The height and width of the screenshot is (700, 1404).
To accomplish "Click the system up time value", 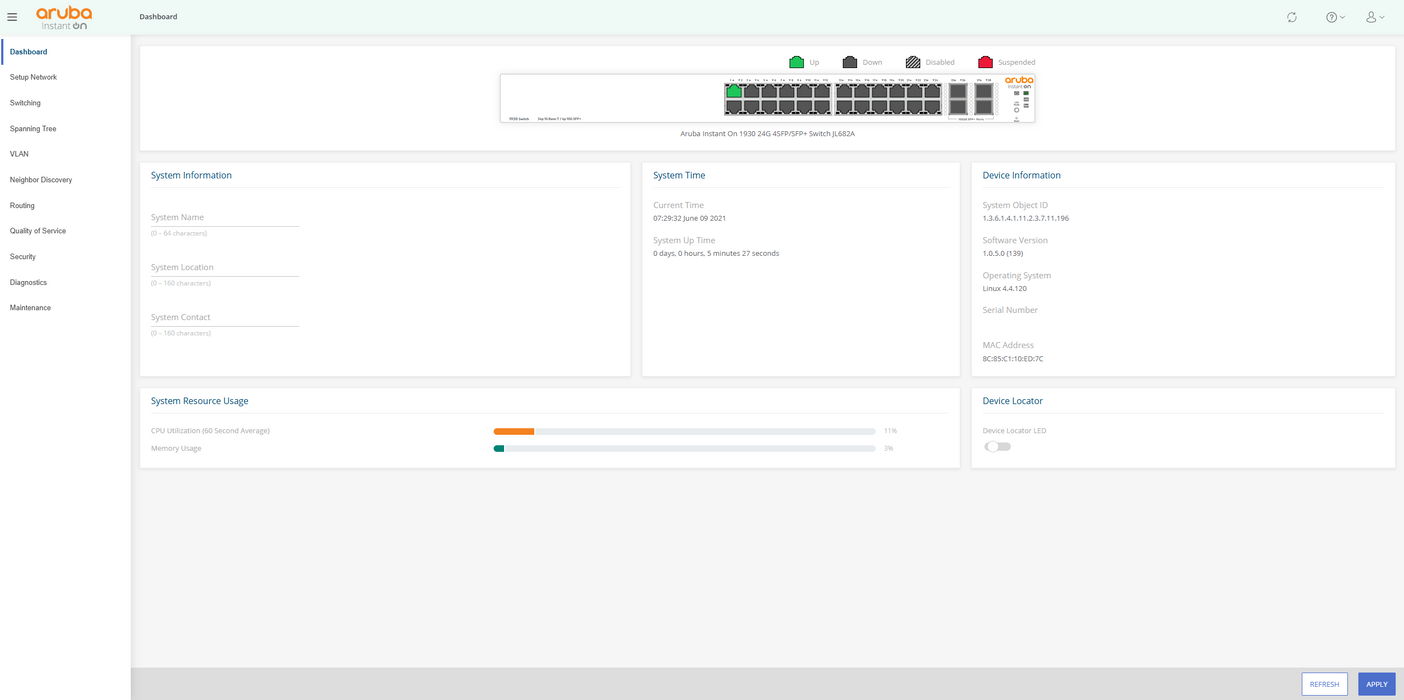I will 716,253.
